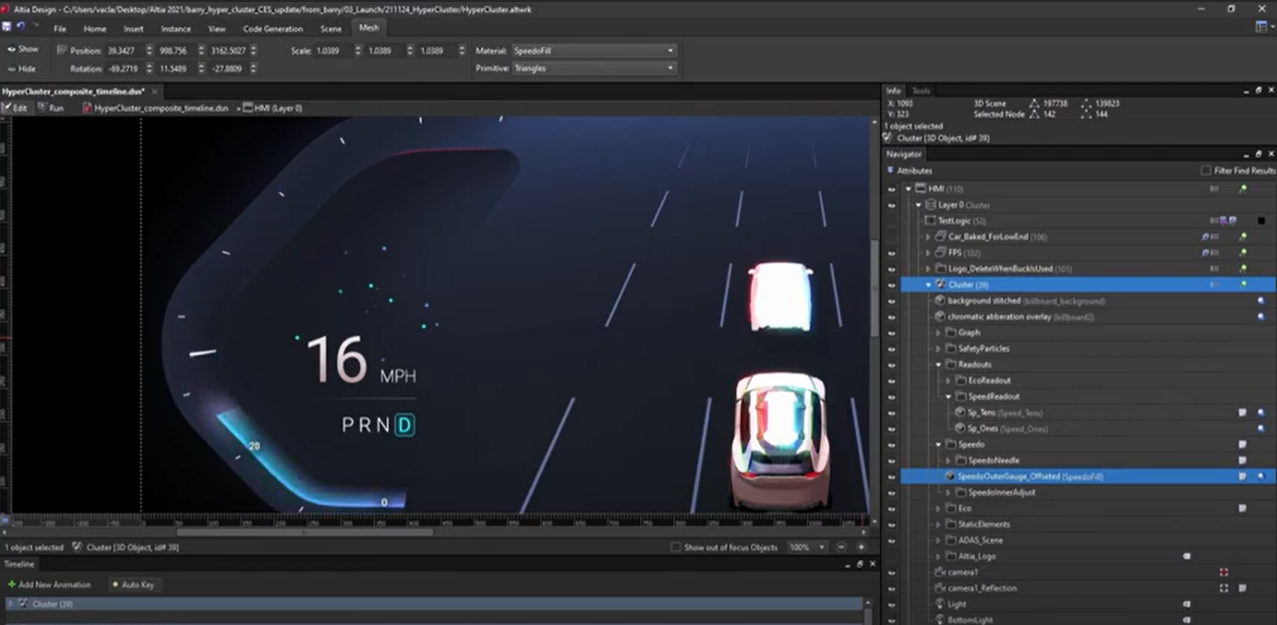Click the undo arrow icon
1277x625 pixels.
click(x=20, y=27)
